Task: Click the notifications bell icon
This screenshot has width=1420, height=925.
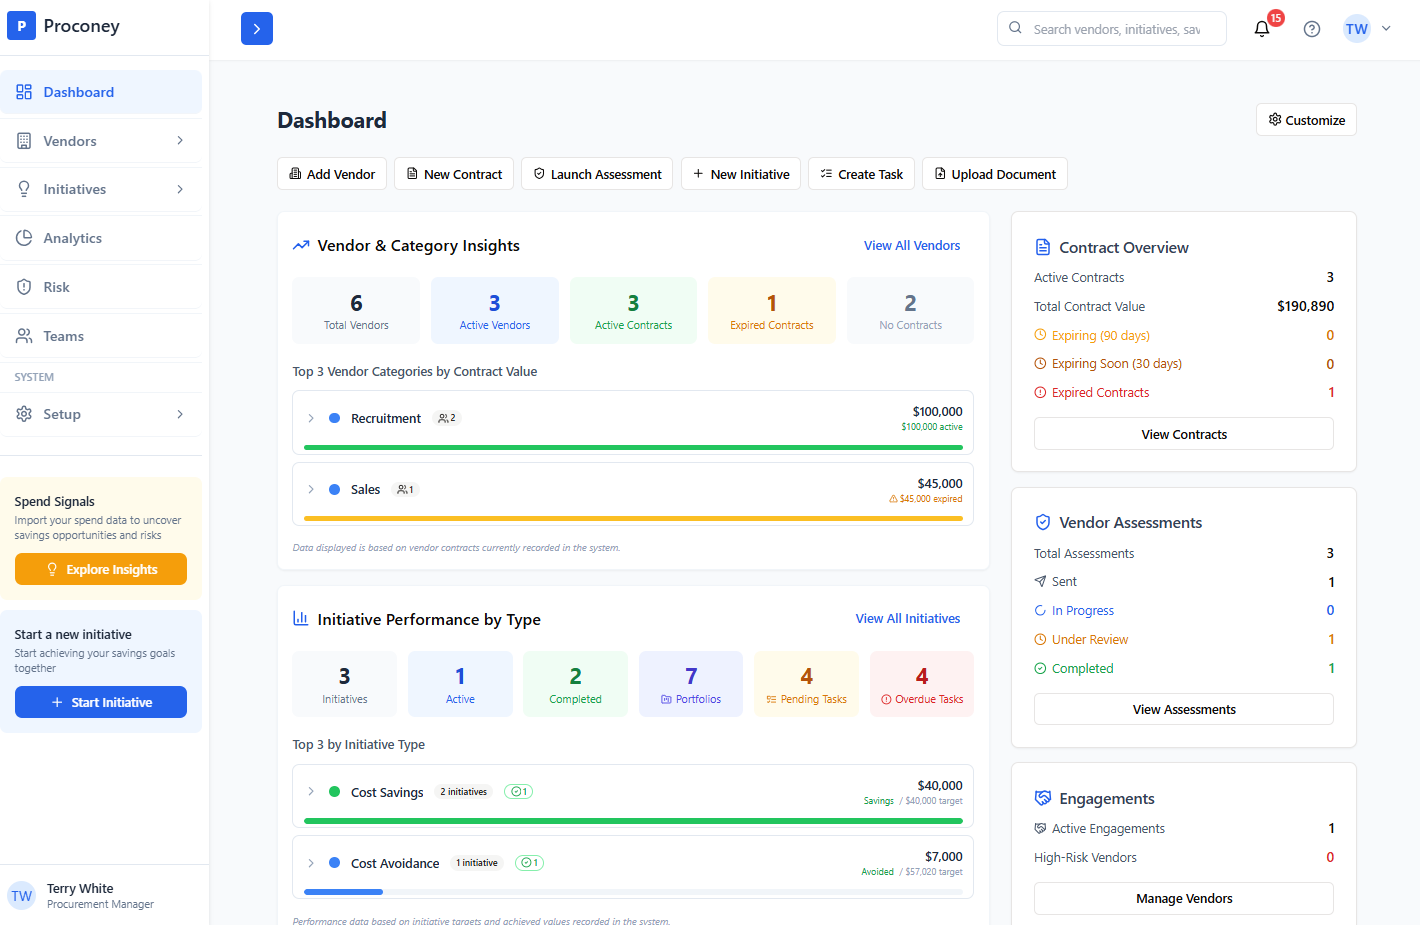Action: 1262,29
